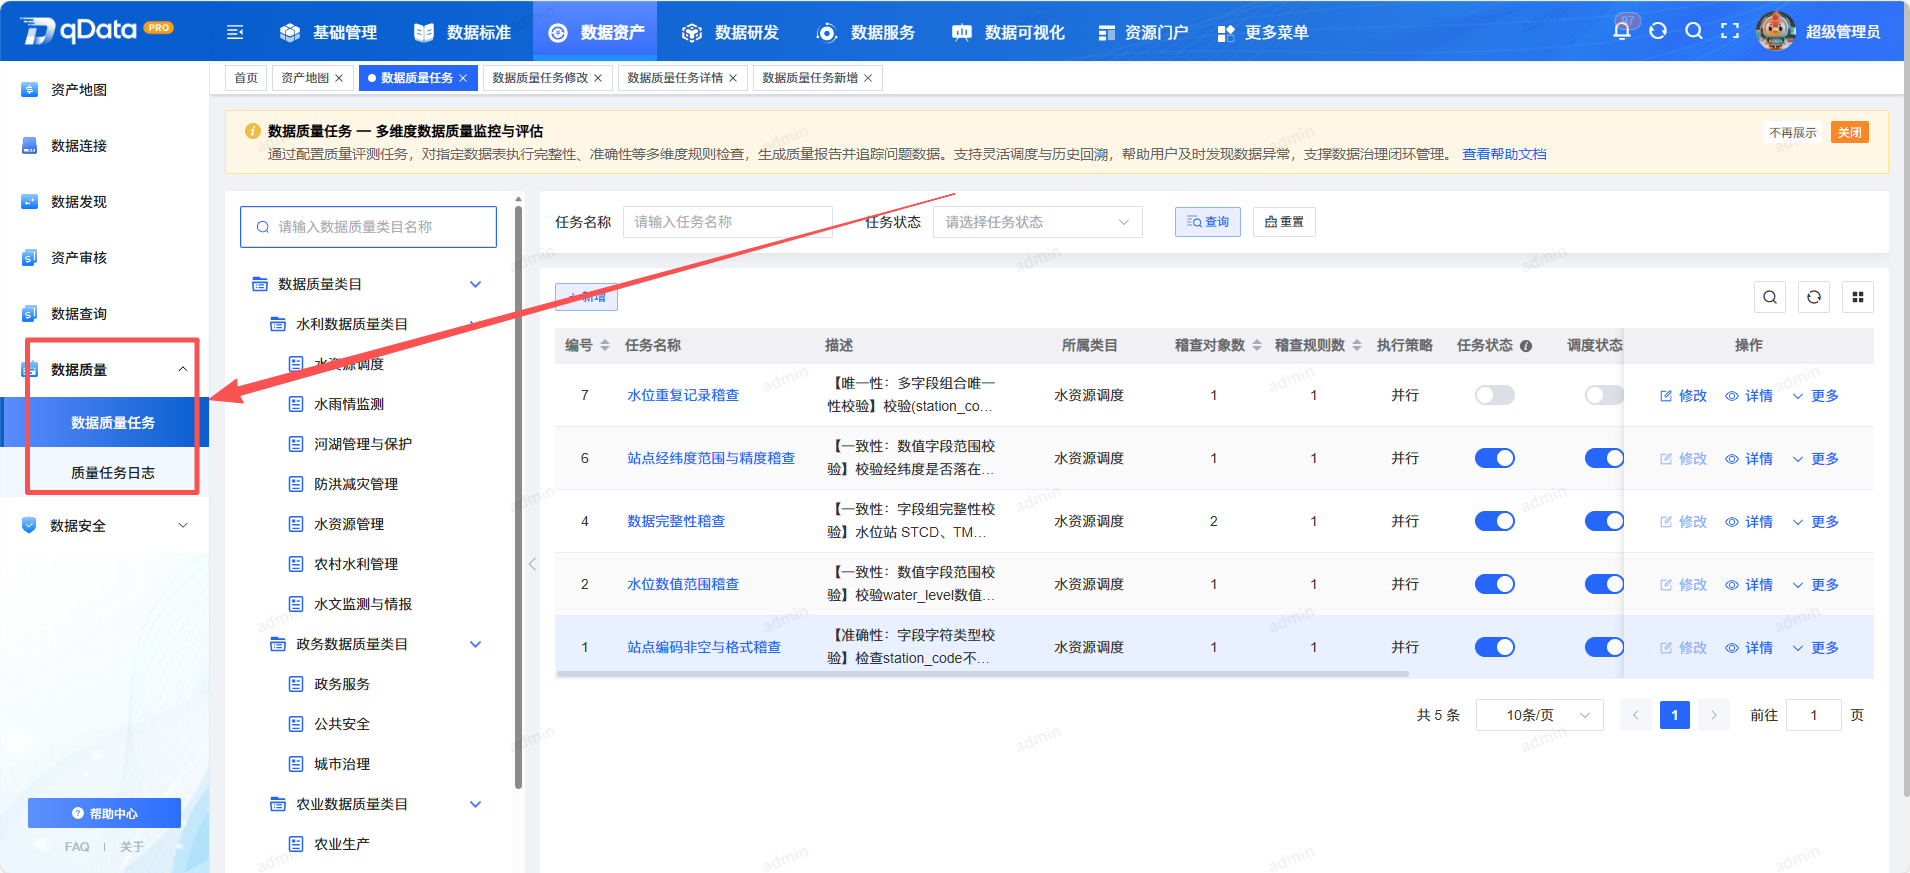This screenshot has width=1910, height=873.
Task: Click the 资产审核 sidebar icon
Action: [x=30, y=257]
